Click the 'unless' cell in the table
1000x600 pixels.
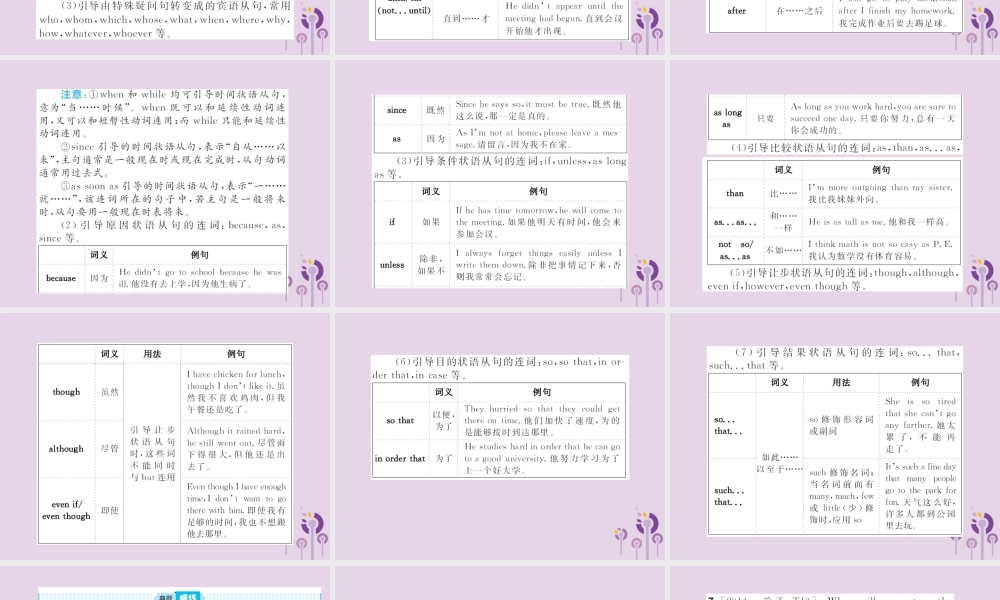click(x=392, y=265)
